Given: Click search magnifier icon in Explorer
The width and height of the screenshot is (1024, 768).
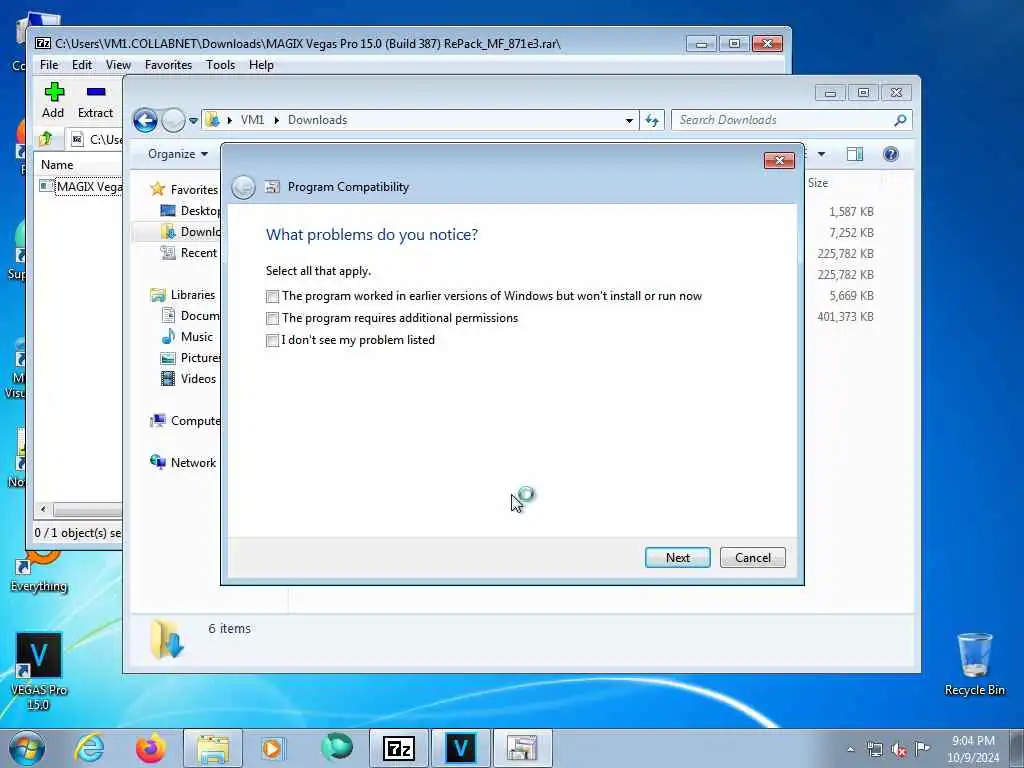Looking at the screenshot, I should coord(900,120).
